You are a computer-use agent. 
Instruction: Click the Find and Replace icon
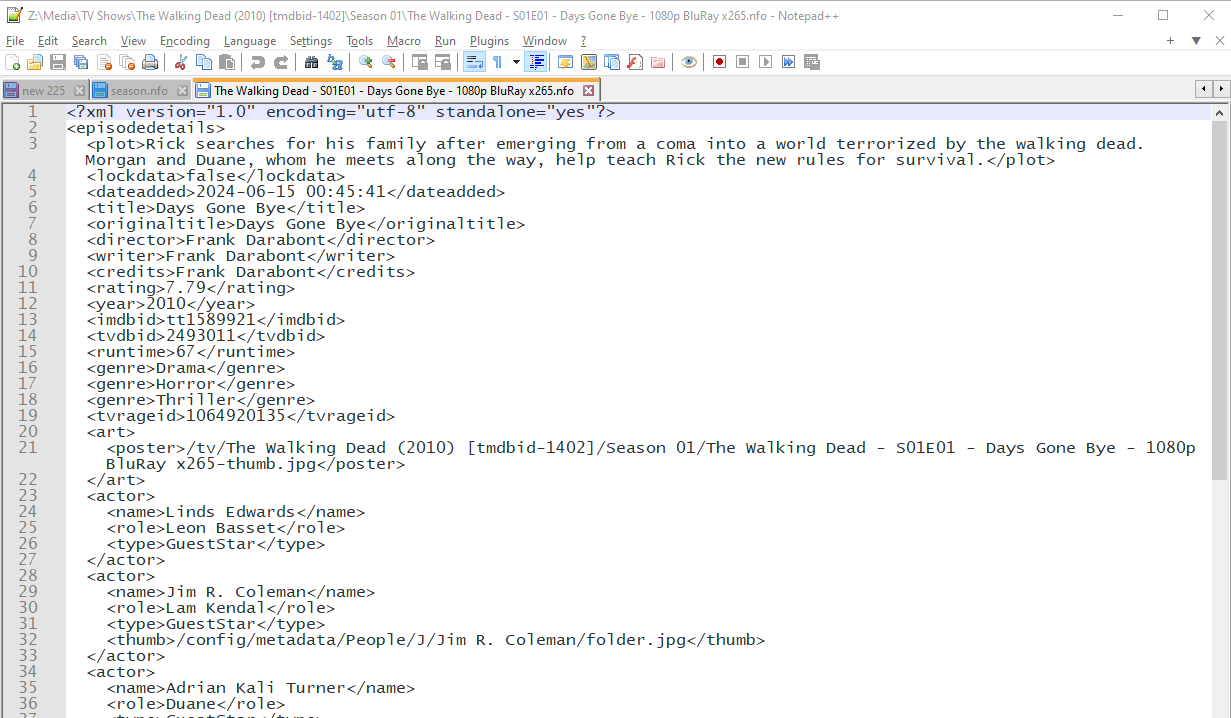tap(335, 62)
